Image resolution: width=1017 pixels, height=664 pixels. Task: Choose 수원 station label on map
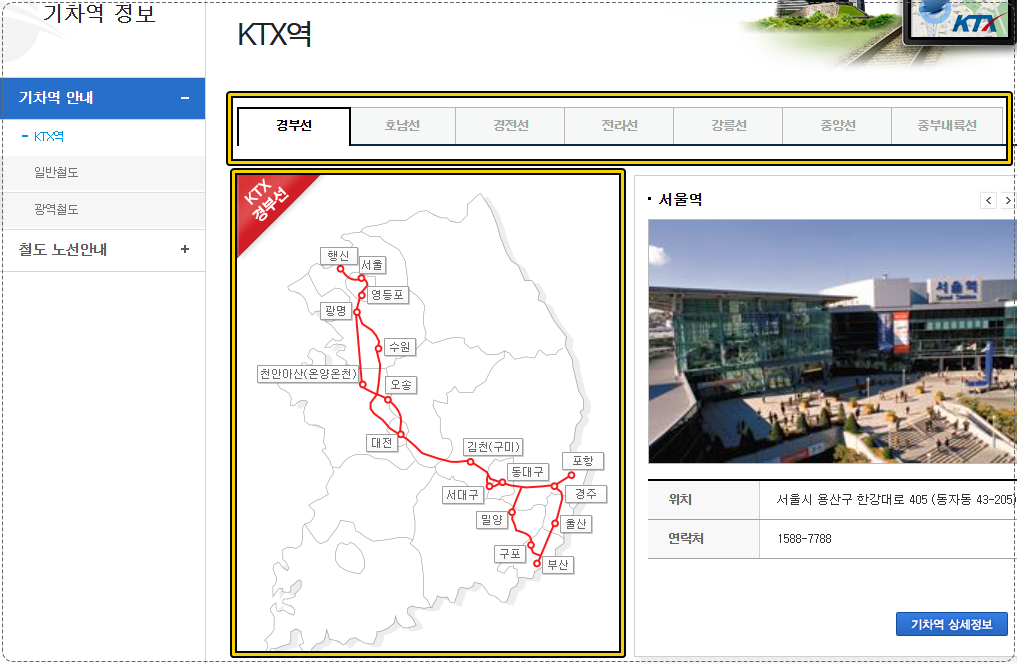point(400,347)
